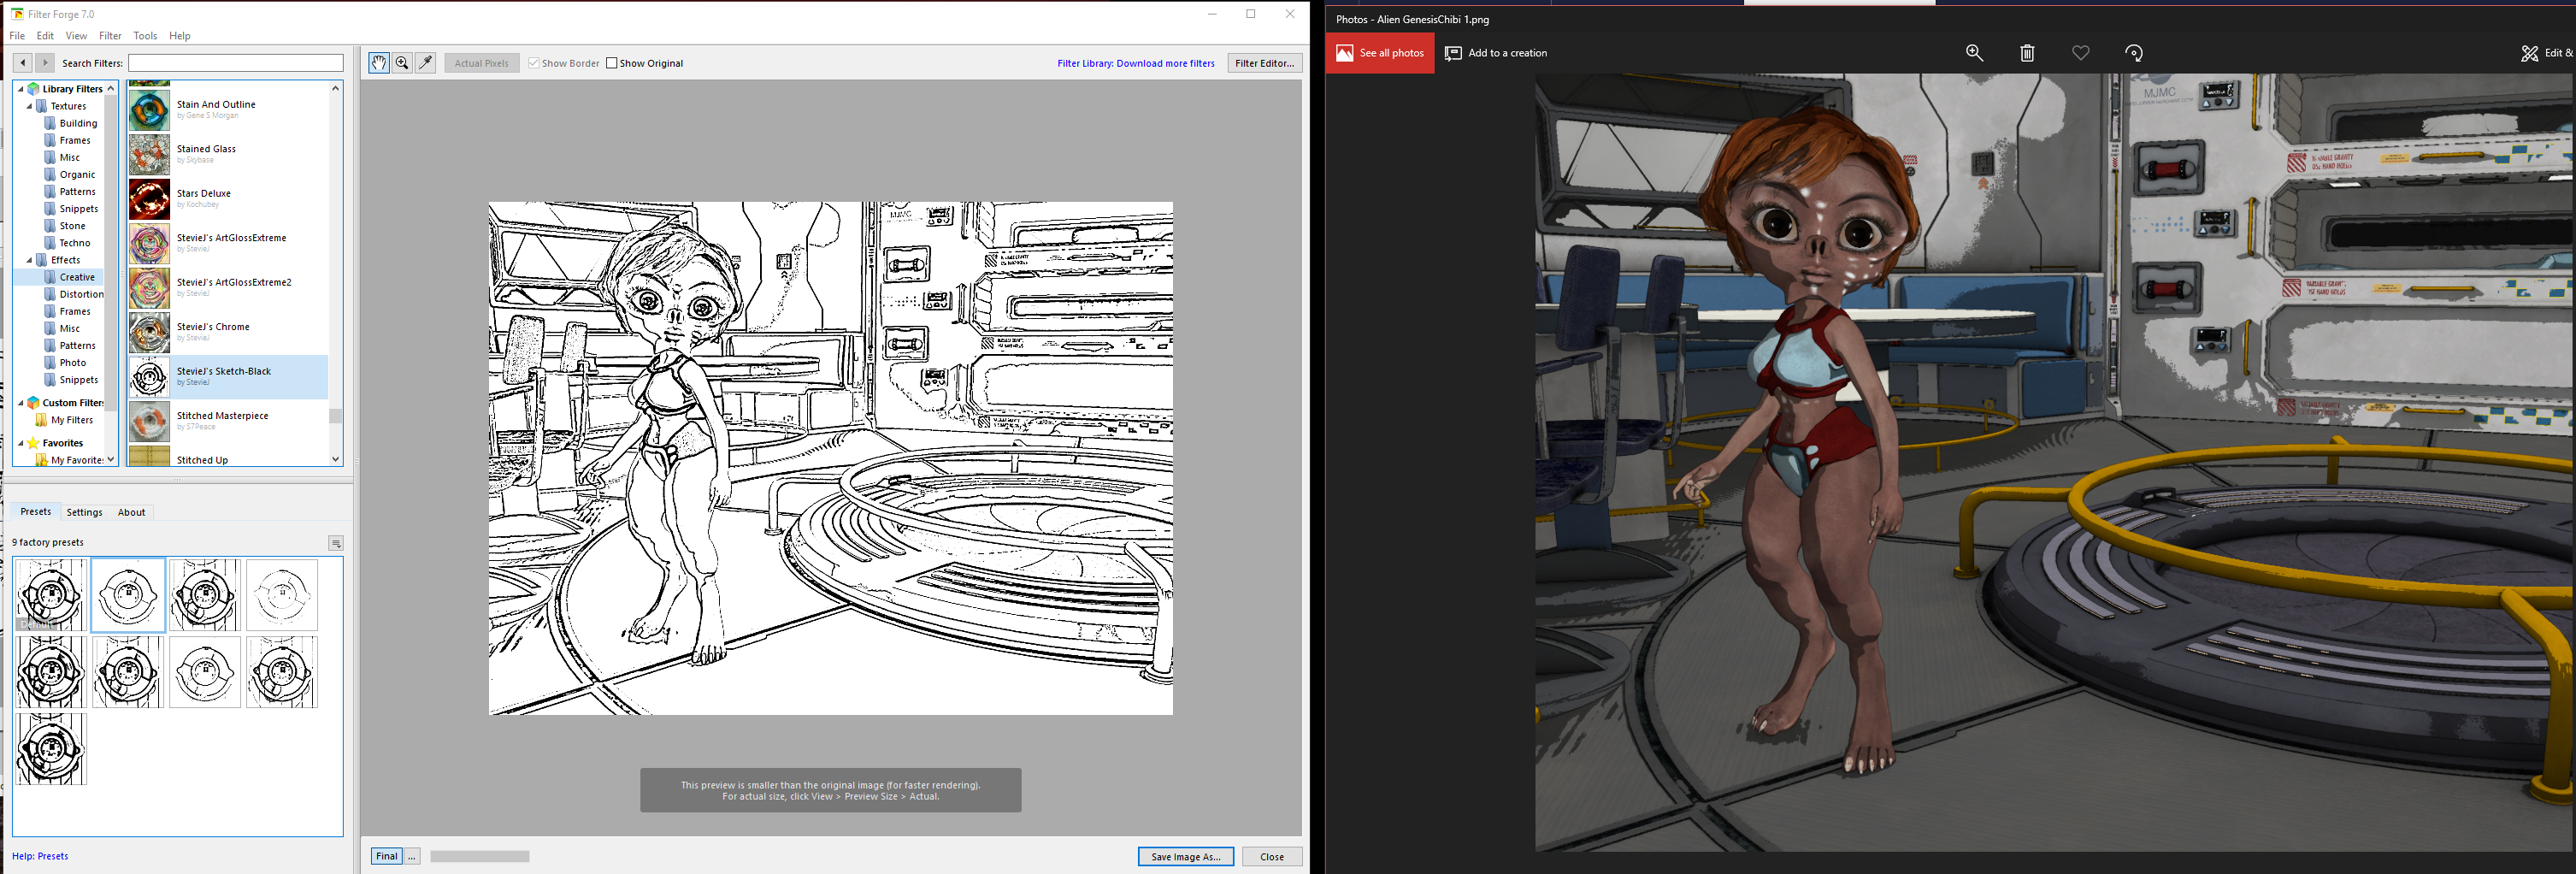Collapse the Custom Filters tree node
Image resolution: width=2576 pixels, height=874 pixels.
(20, 403)
